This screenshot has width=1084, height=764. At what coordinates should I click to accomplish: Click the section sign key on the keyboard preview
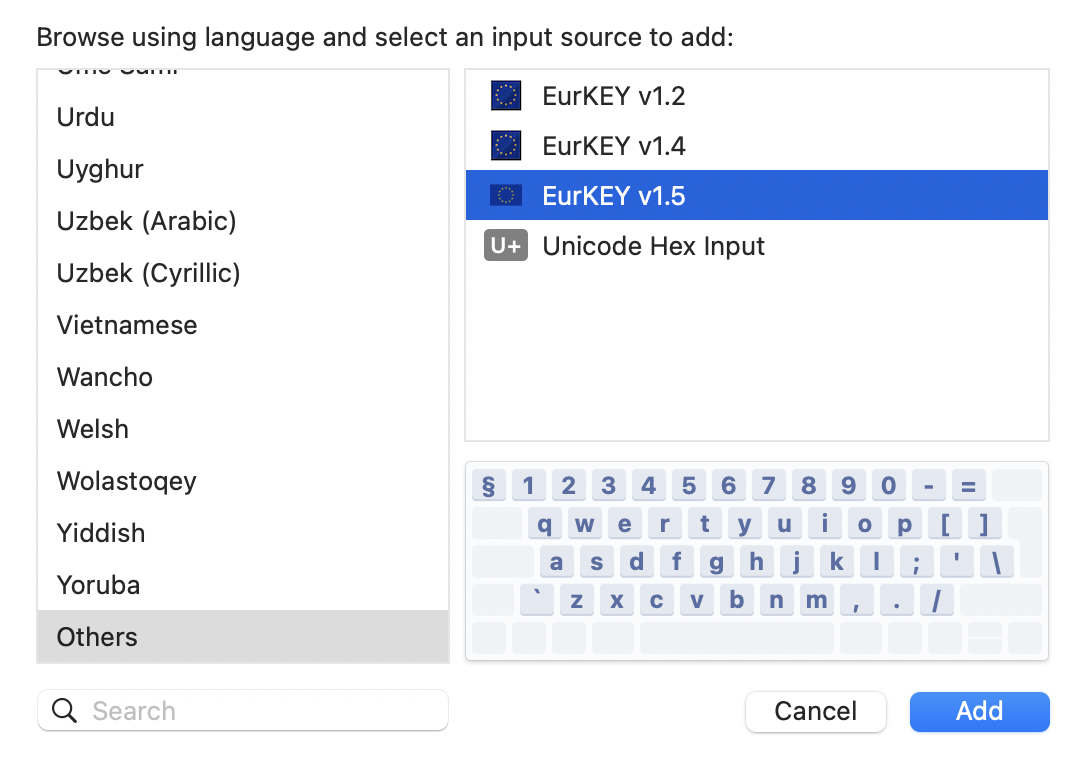point(488,485)
